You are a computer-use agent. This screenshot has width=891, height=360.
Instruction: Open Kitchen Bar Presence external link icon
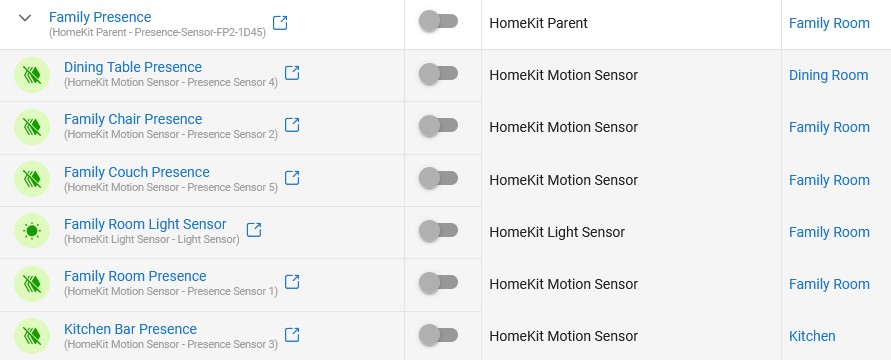pos(292,335)
